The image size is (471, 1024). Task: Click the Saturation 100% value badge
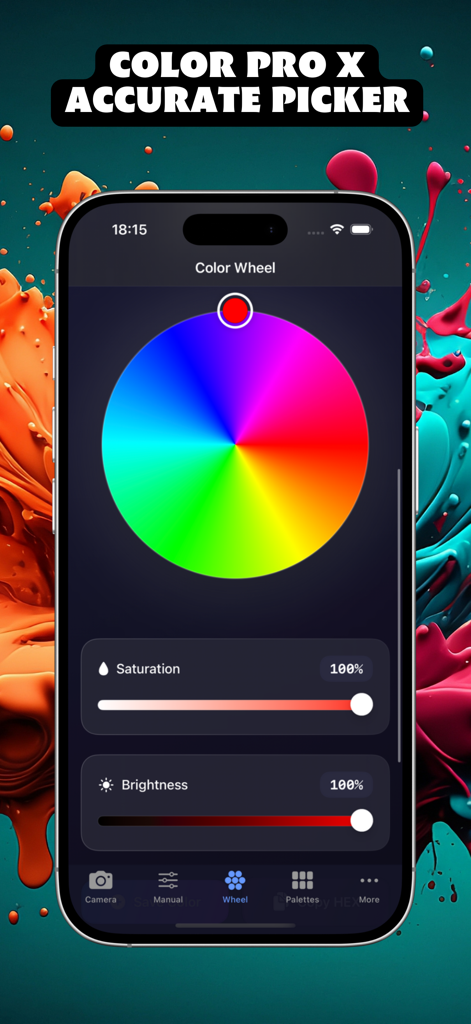pos(346,669)
